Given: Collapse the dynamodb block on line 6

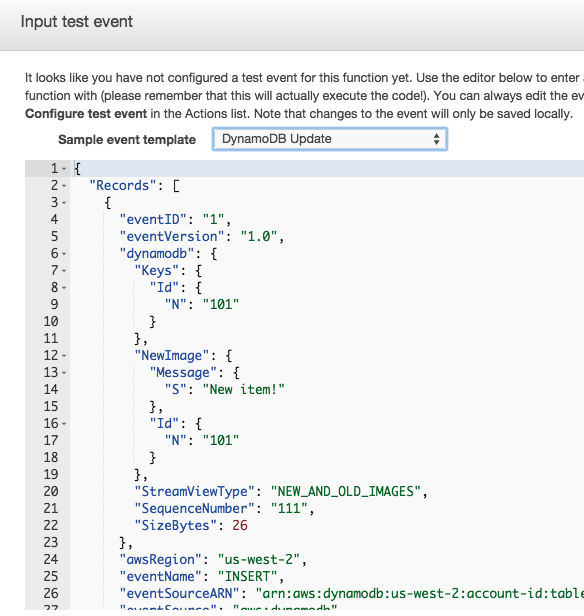Looking at the screenshot, I should pos(64,254).
